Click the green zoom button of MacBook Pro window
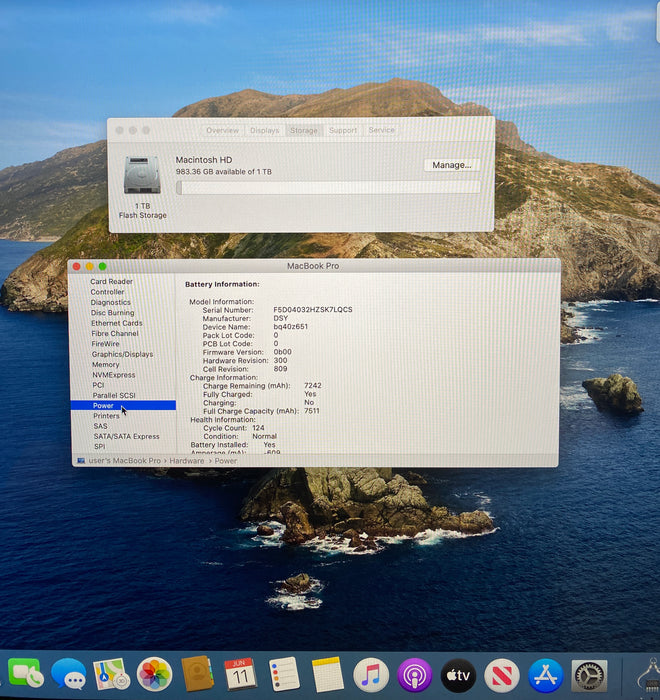The height and width of the screenshot is (700, 660). (x=102, y=267)
